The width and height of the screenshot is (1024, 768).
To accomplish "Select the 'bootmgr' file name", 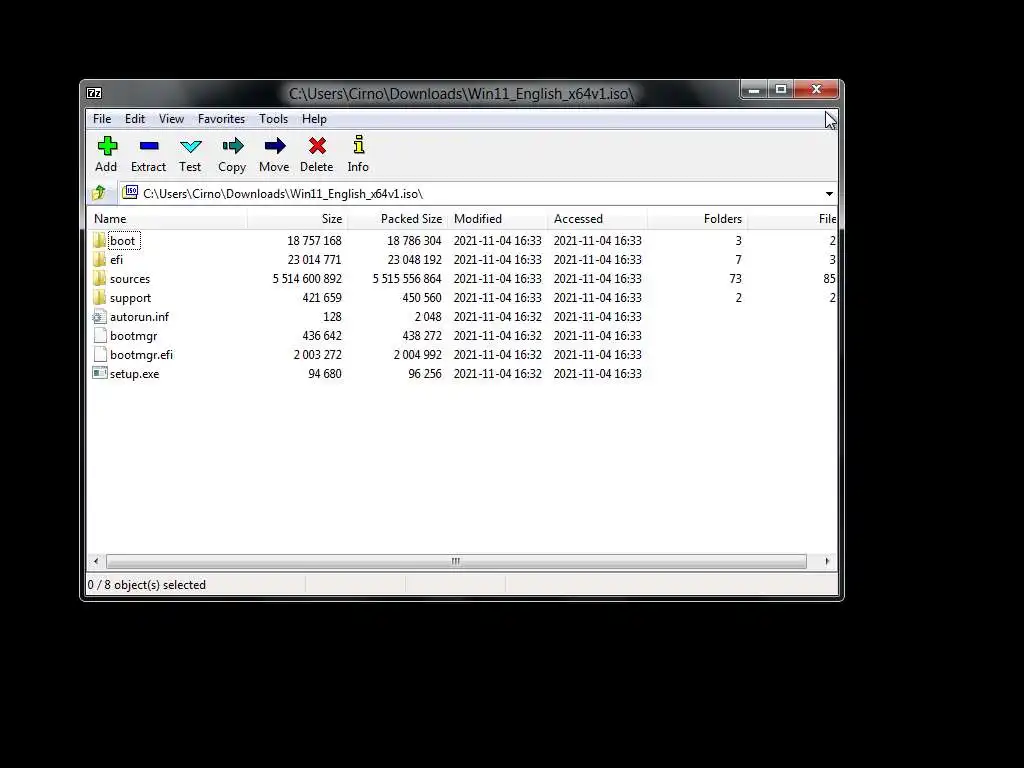I will point(134,336).
